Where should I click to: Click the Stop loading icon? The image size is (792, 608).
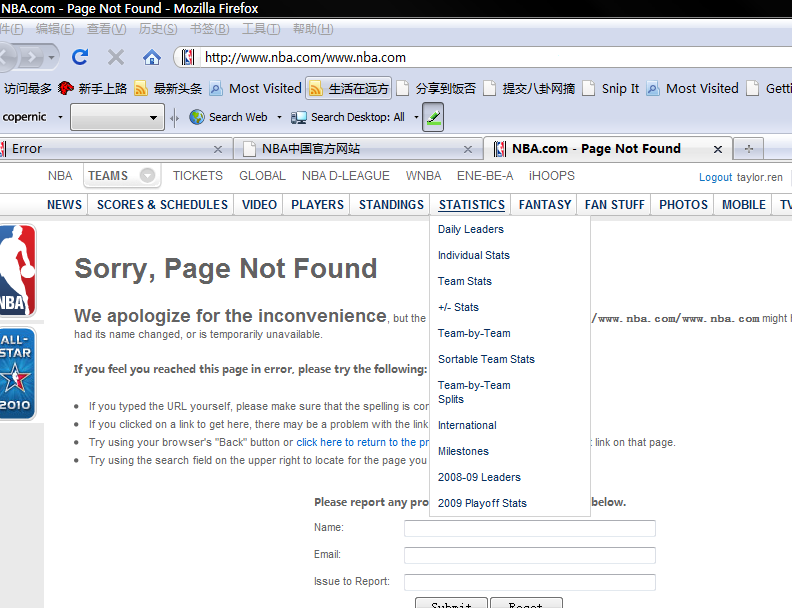click(116, 57)
